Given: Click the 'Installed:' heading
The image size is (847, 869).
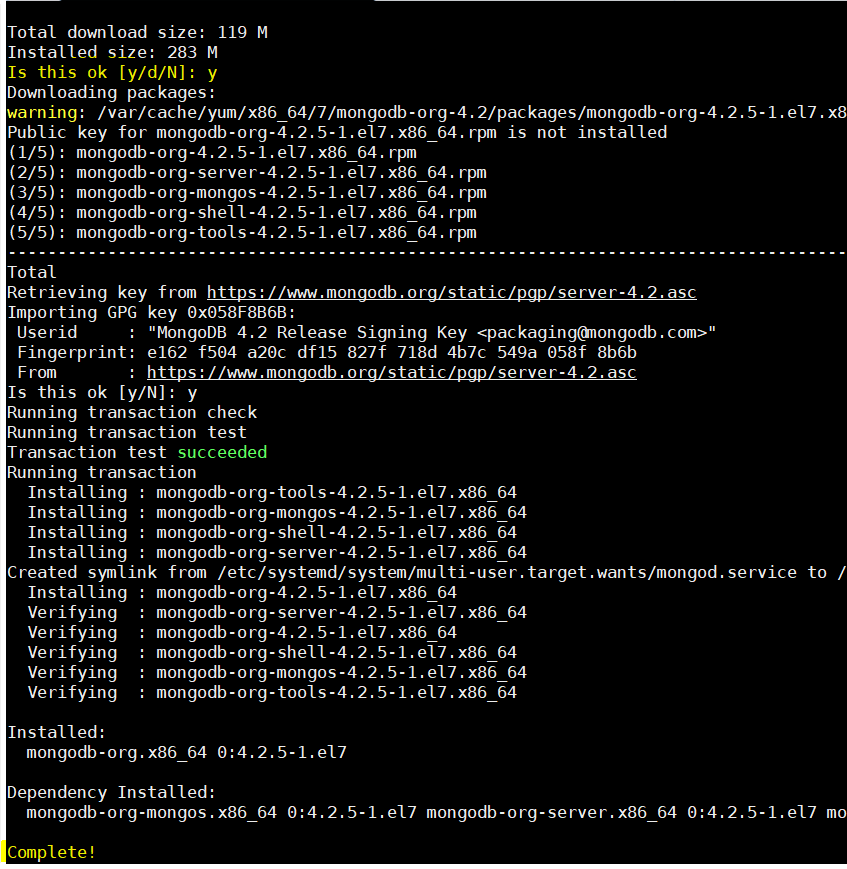Looking at the screenshot, I should click(x=57, y=732).
